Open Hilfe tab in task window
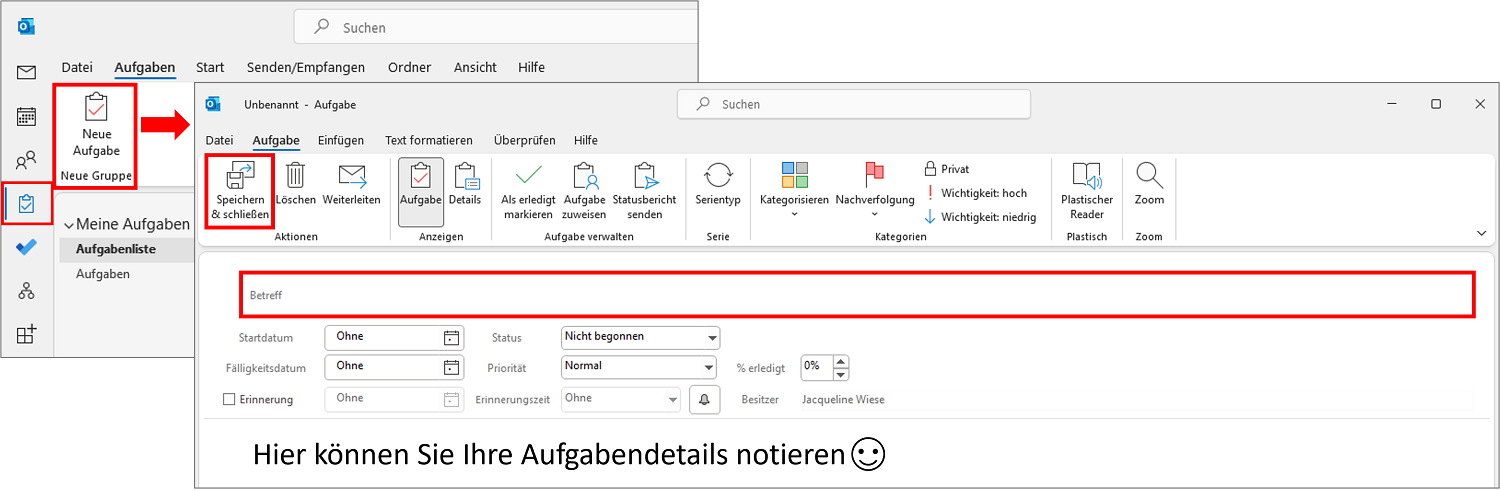Viewport: 1500px width, 492px height. coord(586,140)
